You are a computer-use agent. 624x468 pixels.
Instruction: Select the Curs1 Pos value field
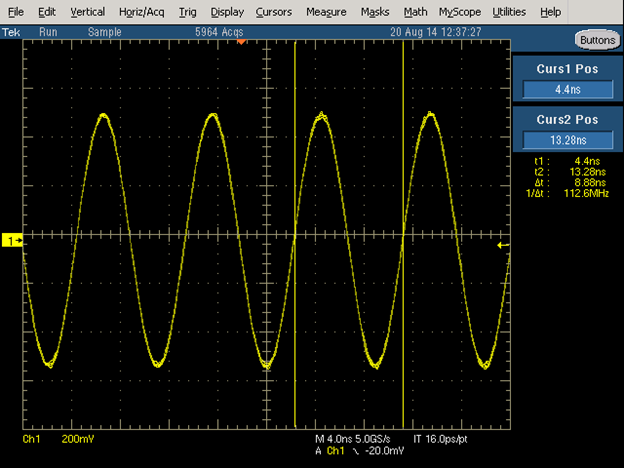[x=567, y=89]
